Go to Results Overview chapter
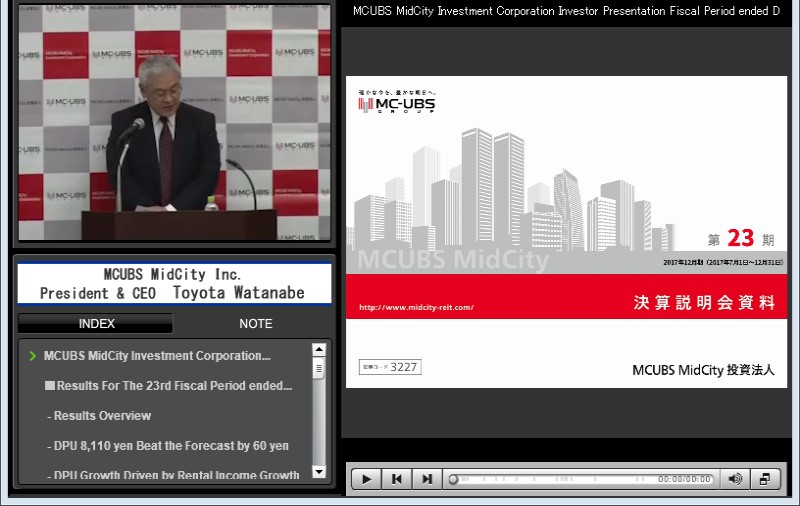Screen dimensions: 800x506 coord(102,416)
